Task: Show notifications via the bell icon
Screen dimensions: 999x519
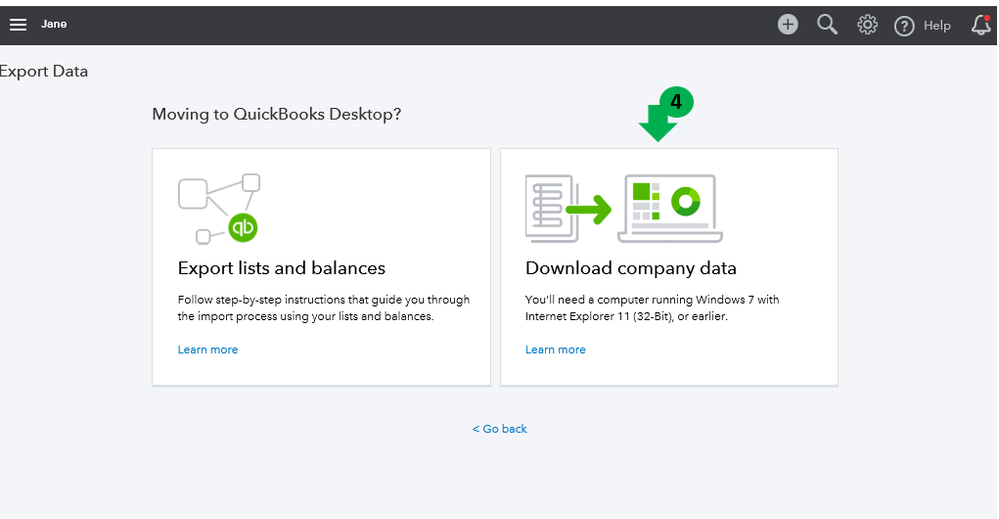Action: click(981, 26)
